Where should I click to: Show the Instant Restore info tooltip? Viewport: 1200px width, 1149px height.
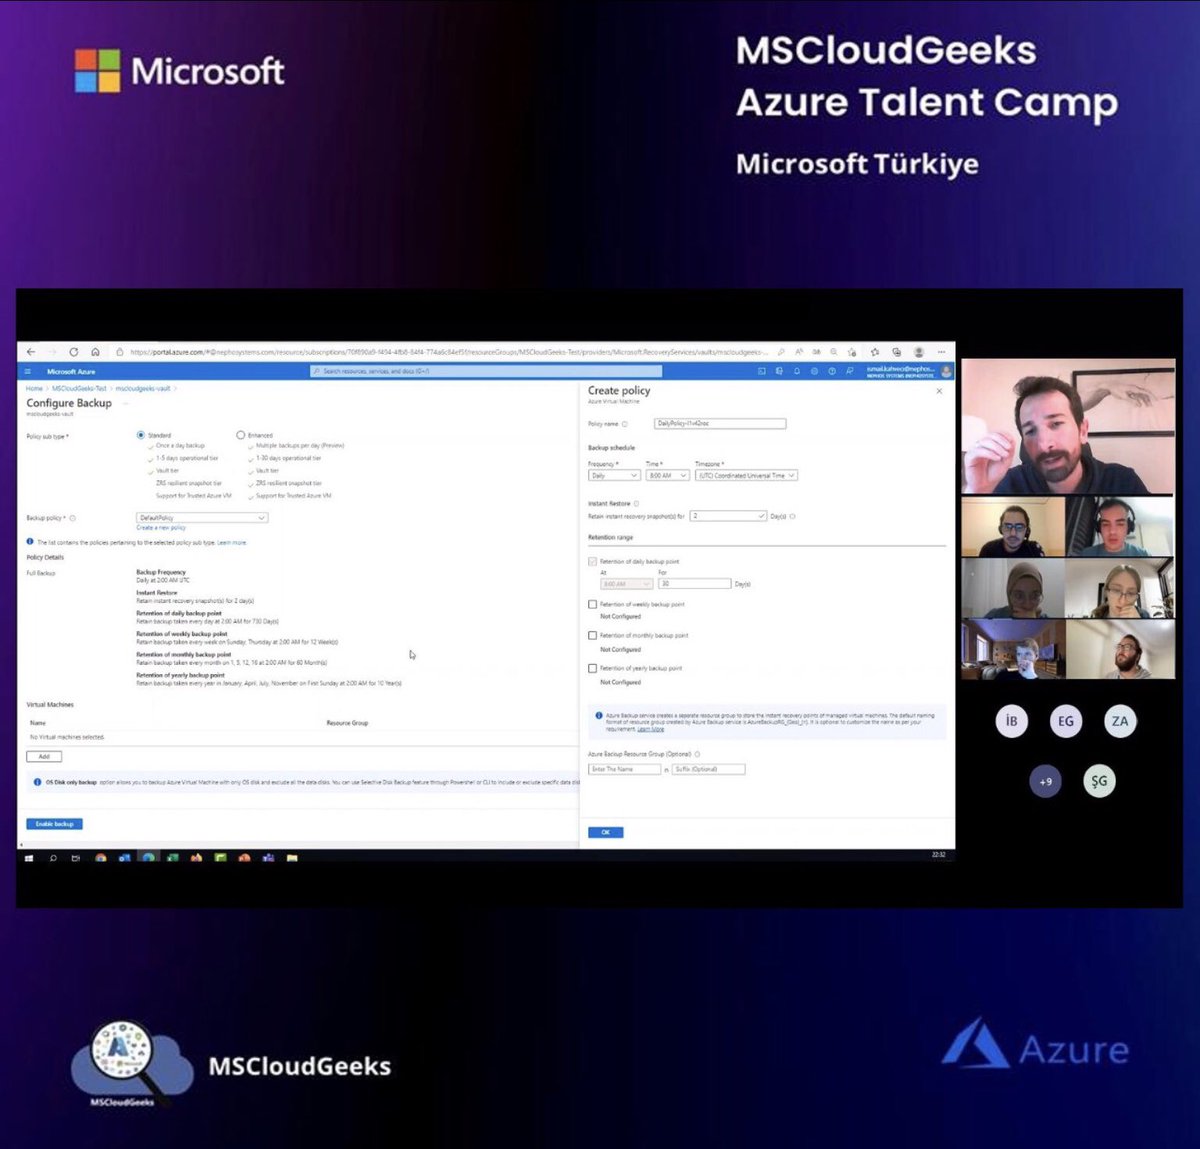(x=636, y=504)
